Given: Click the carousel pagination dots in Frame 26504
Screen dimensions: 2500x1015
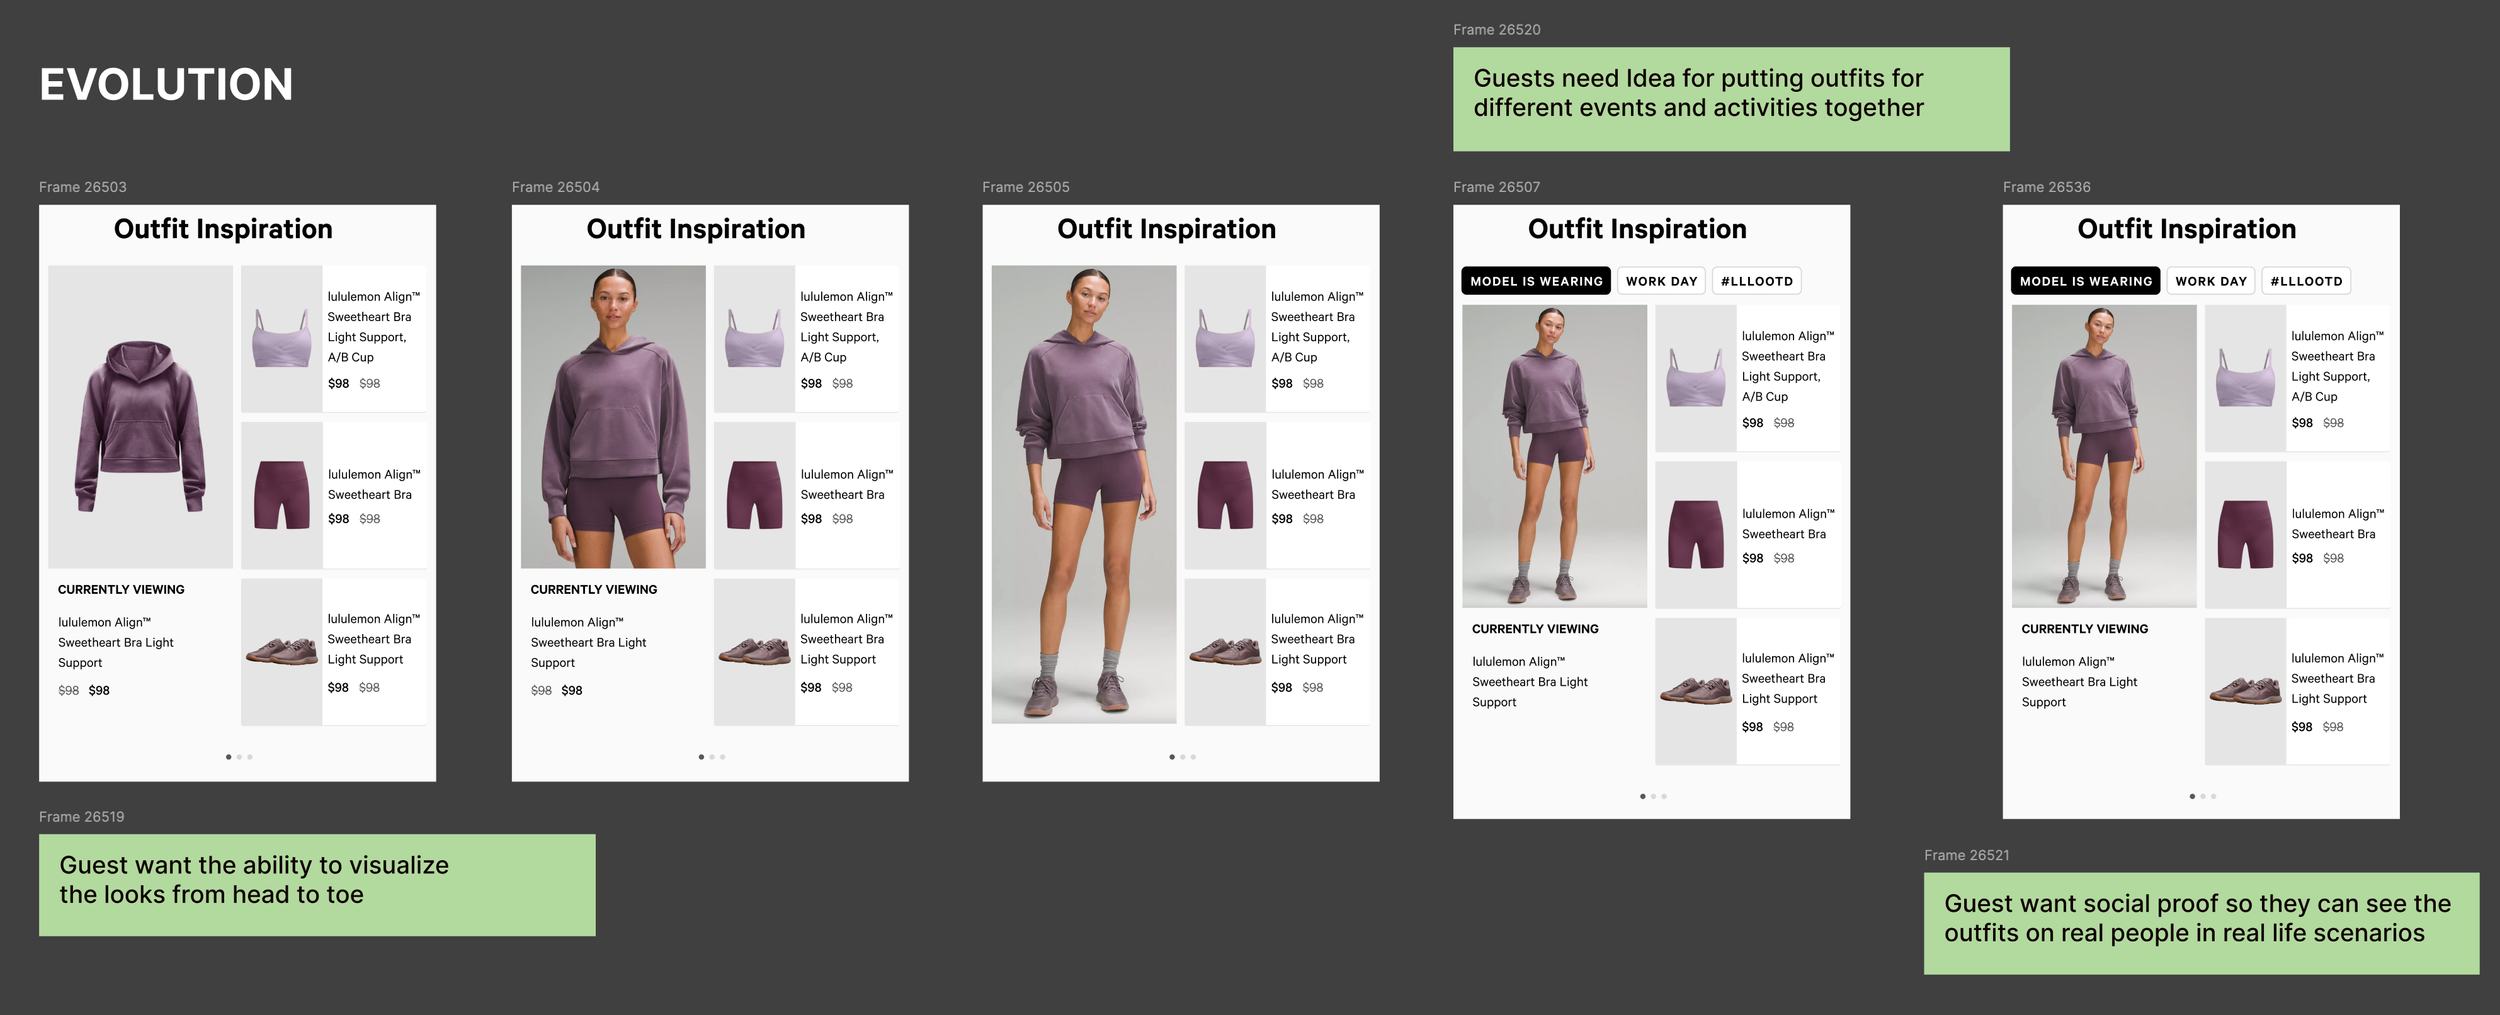Looking at the screenshot, I should [712, 757].
